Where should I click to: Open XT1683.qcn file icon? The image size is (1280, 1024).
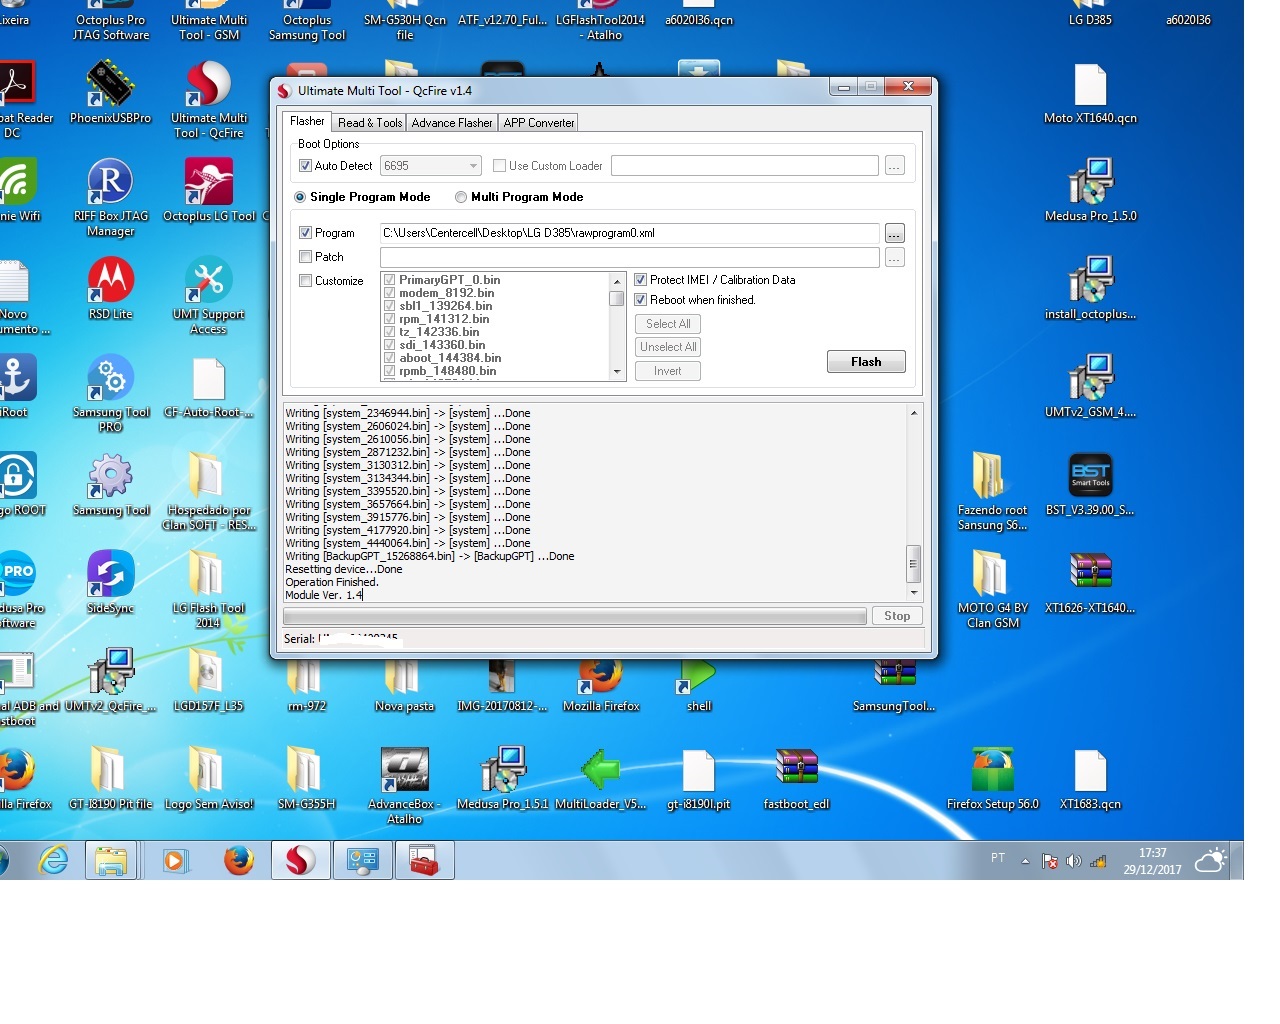point(1090,778)
